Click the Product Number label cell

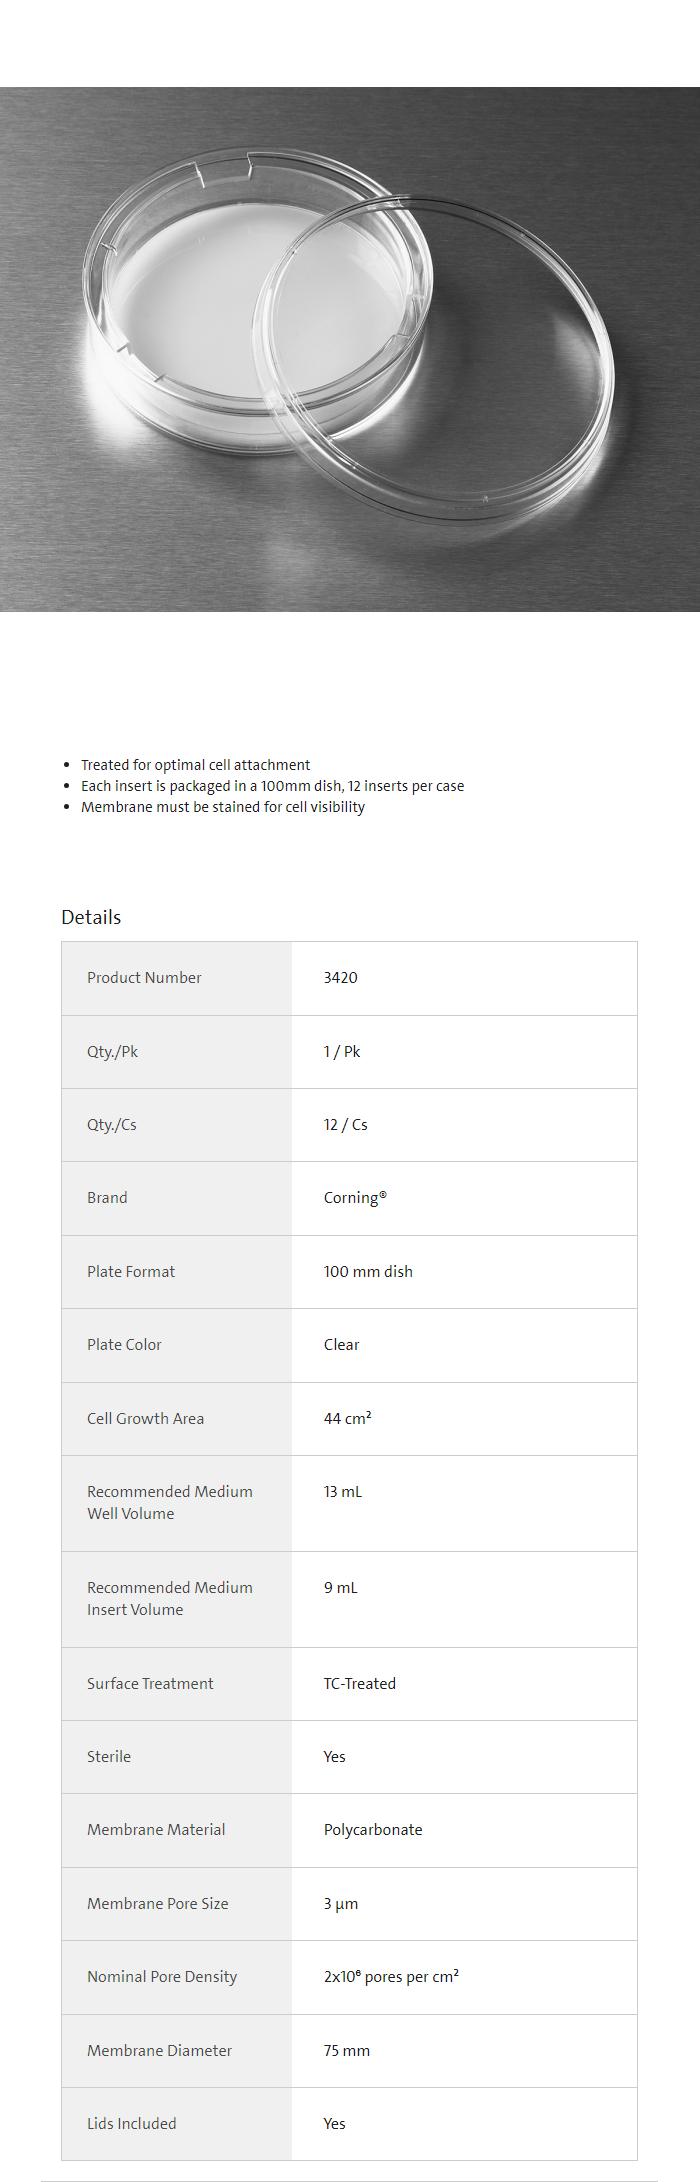[x=144, y=978]
